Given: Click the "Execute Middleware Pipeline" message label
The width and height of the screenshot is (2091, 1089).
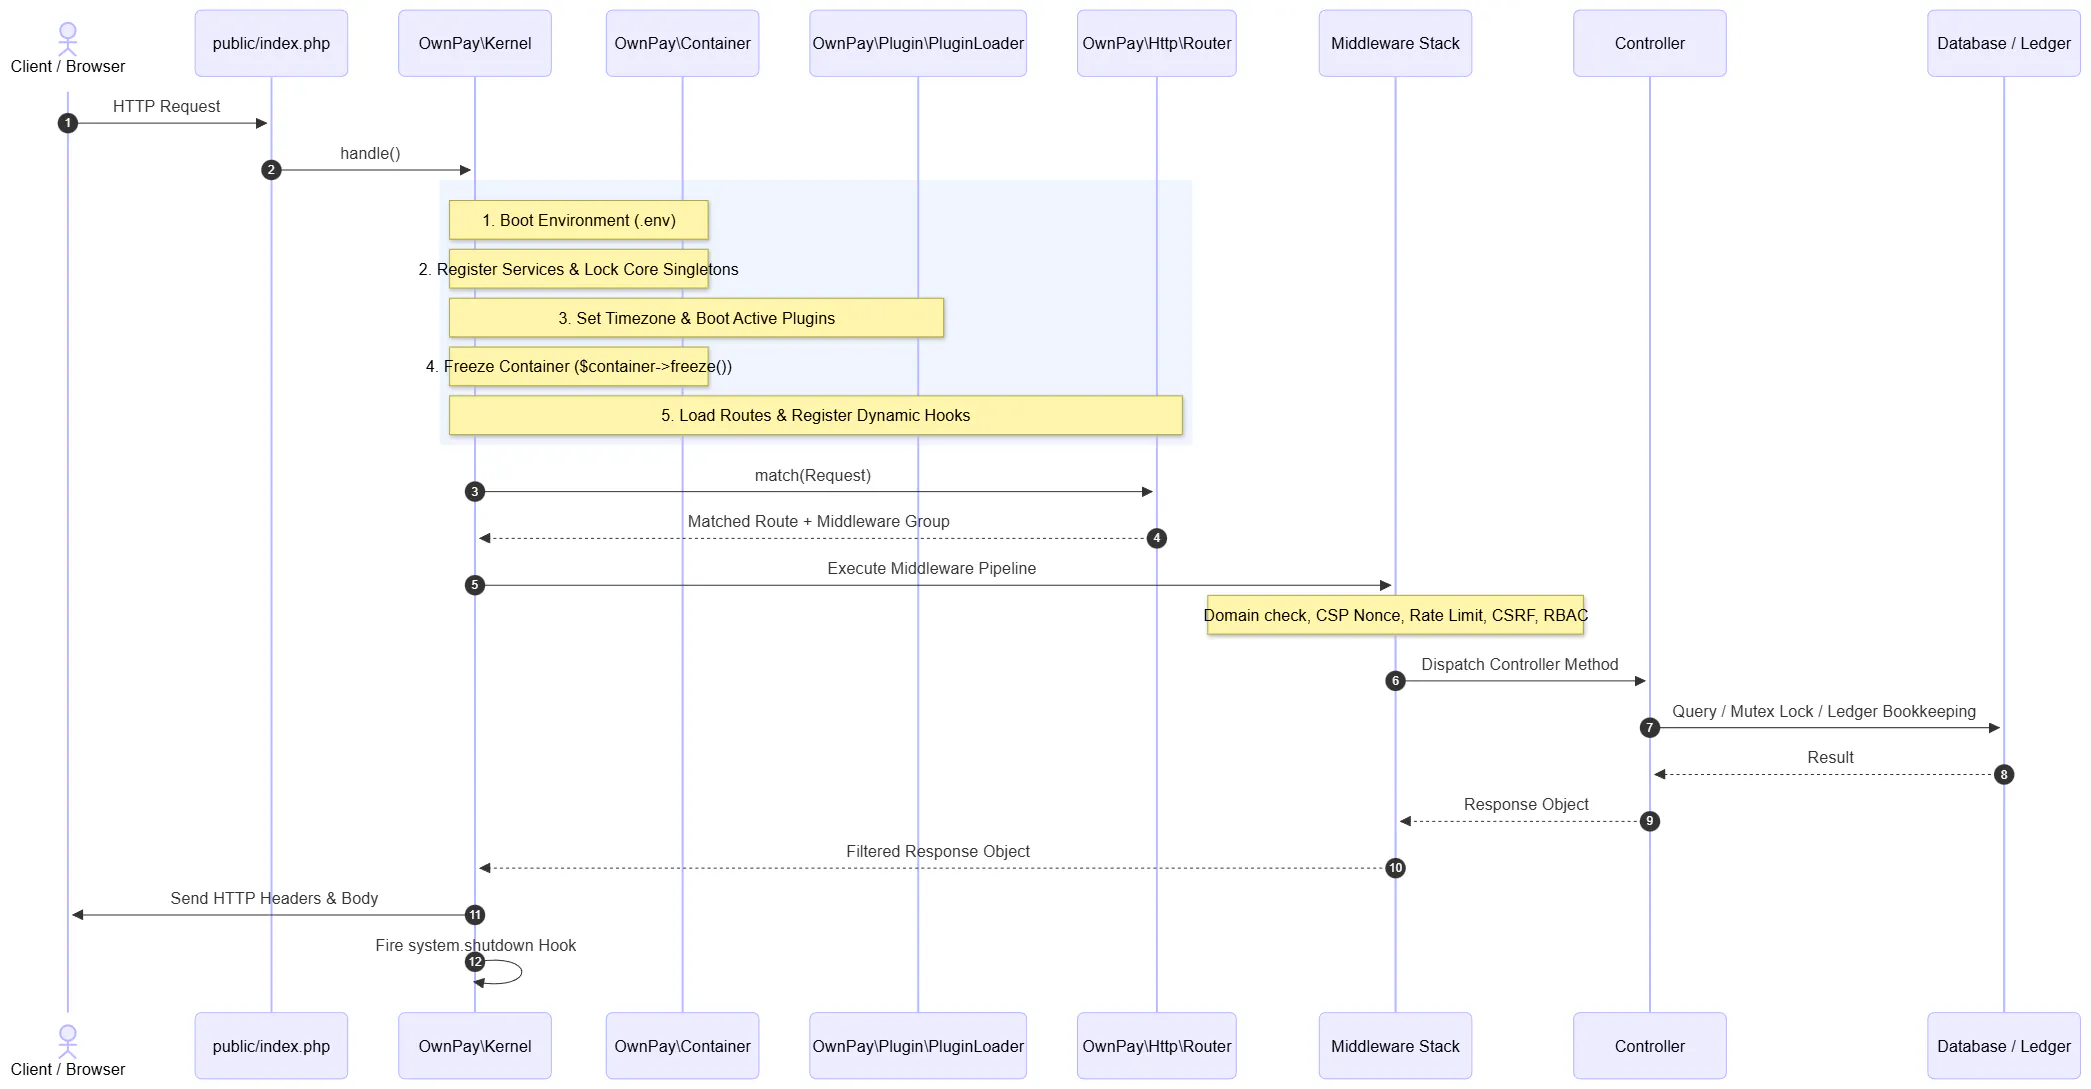Looking at the screenshot, I should [x=932, y=568].
